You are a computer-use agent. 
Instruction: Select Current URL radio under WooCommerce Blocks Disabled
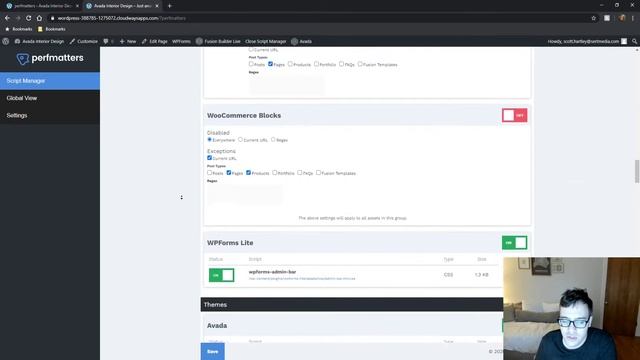tap(240, 140)
